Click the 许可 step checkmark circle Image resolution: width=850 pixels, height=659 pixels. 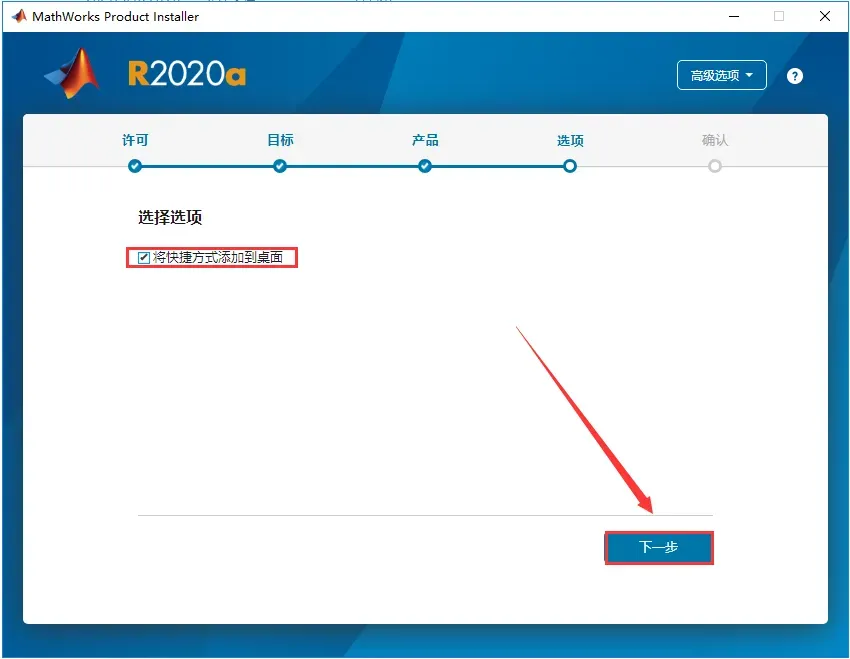pyautogui.click(x=135, y=166)
